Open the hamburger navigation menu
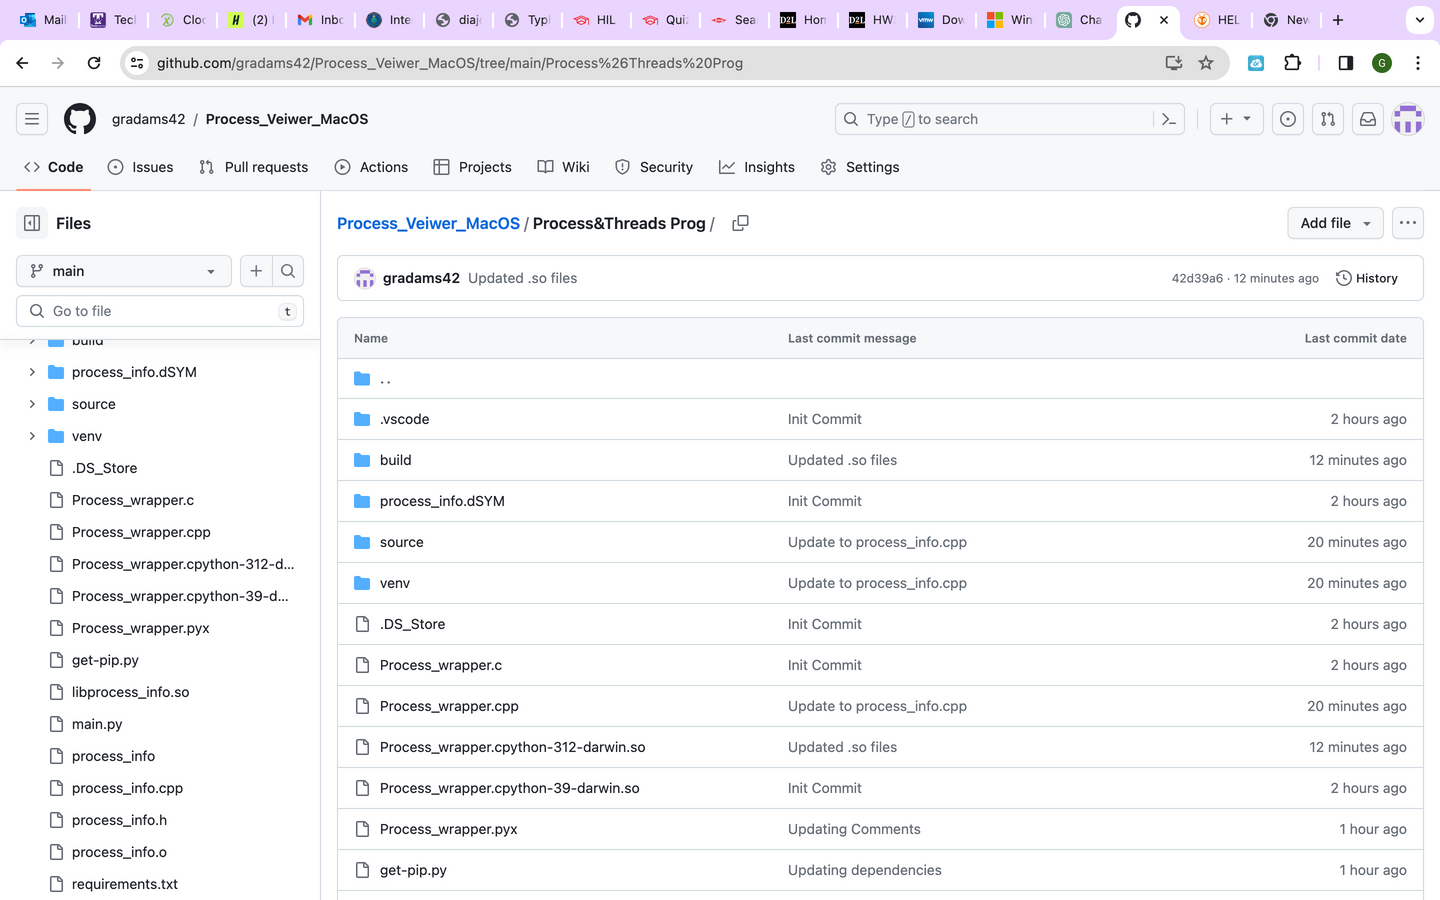 (32, 119)
